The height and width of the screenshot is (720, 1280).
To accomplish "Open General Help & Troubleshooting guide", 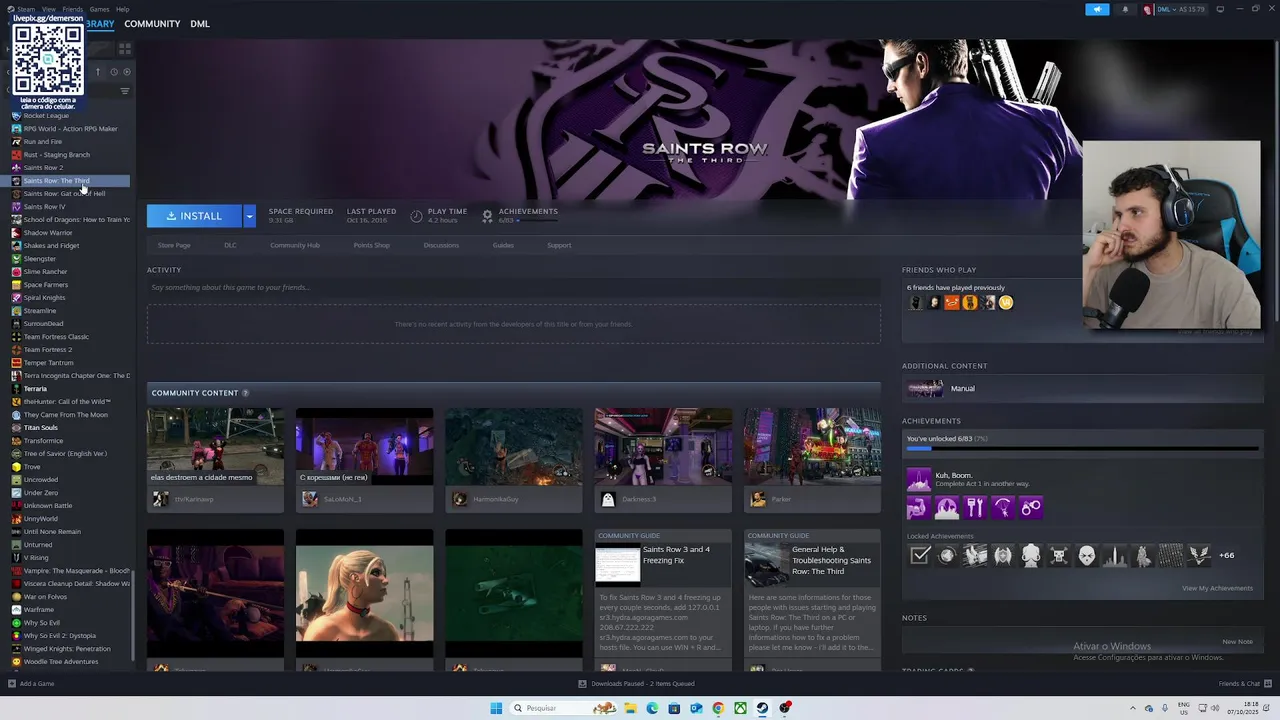I will point(812,594).
